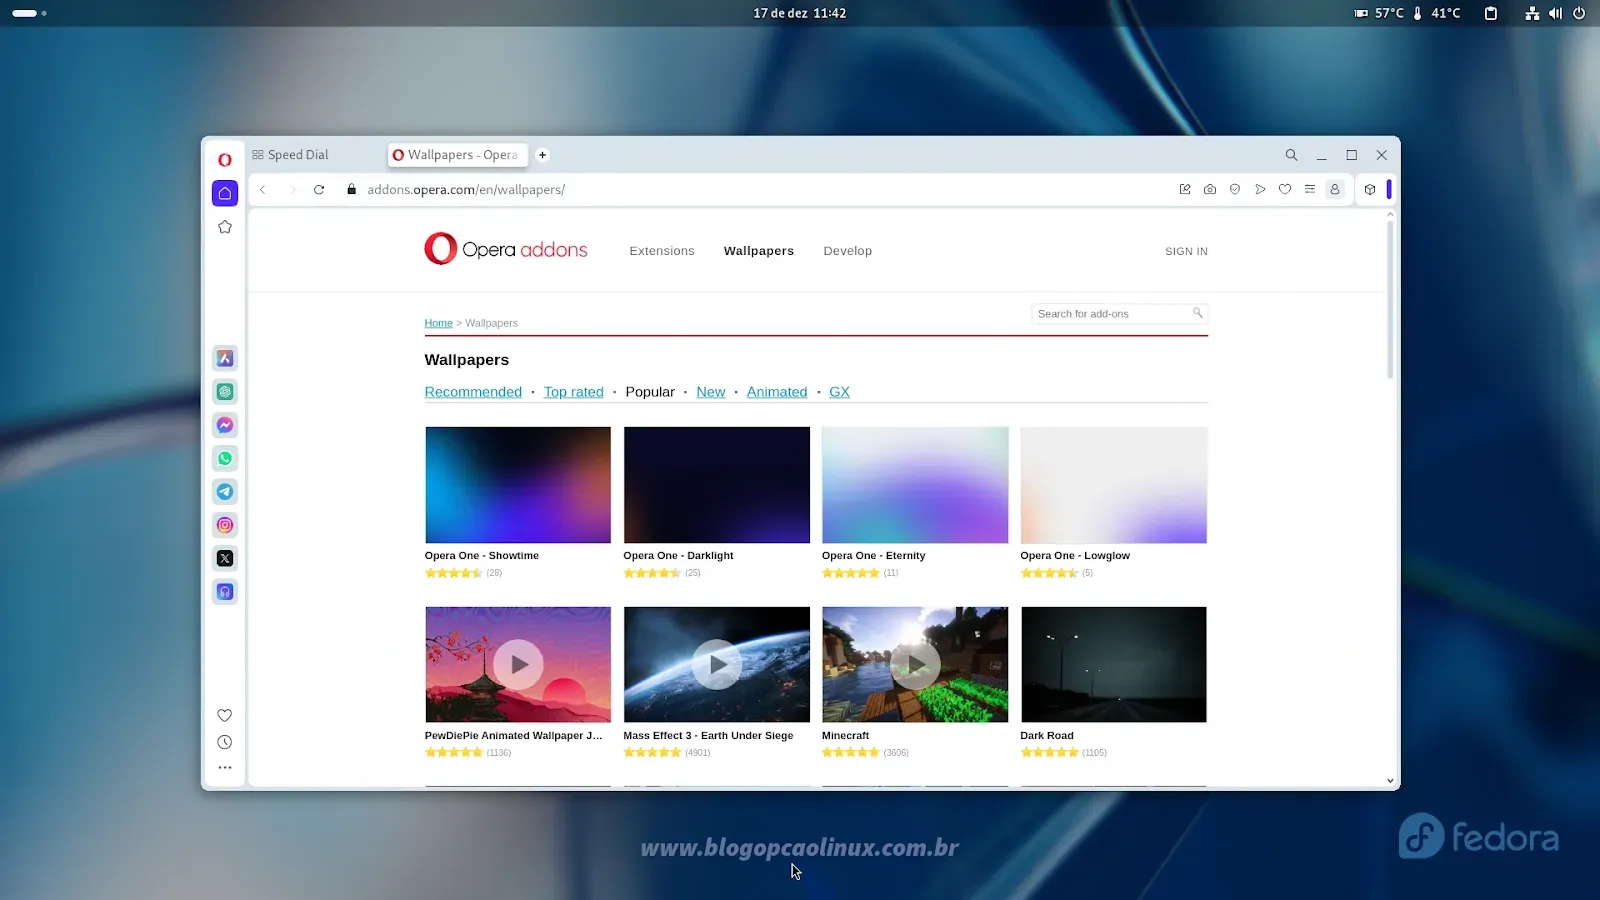Open Easy Setup sliders icon

pos(1310,189)
